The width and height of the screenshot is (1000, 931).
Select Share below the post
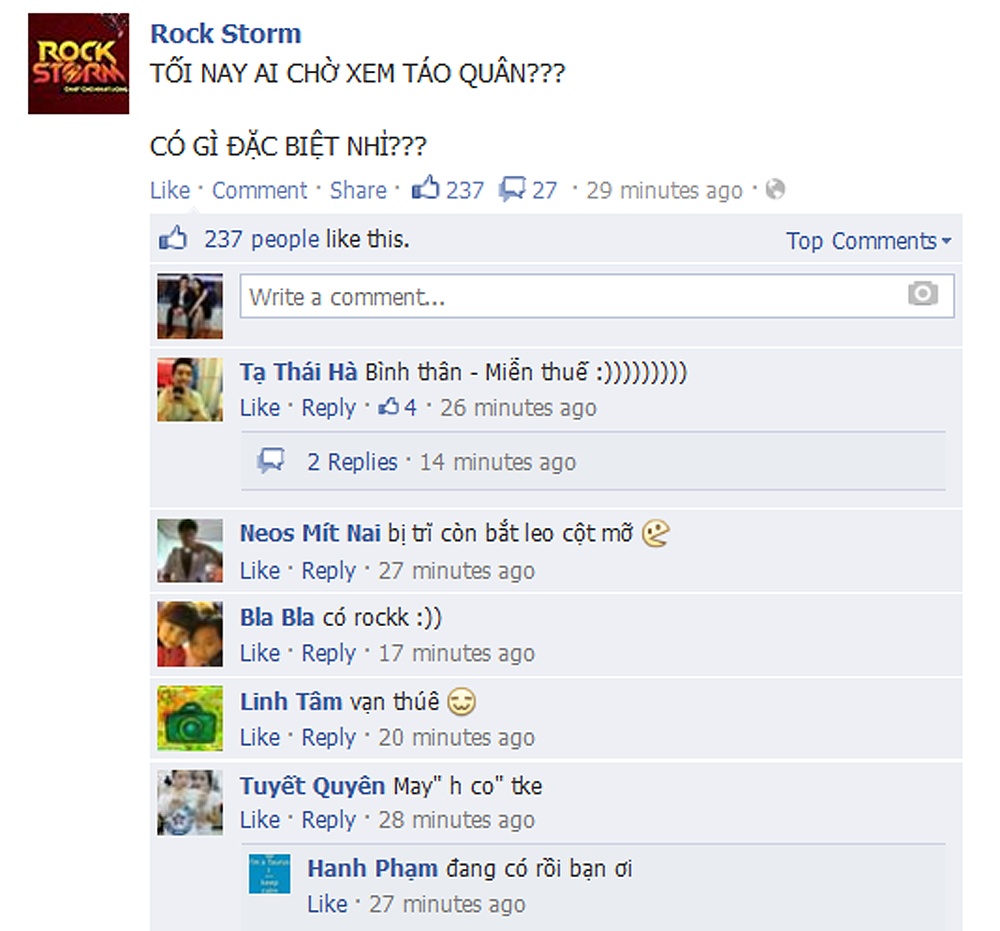(358, 190)
